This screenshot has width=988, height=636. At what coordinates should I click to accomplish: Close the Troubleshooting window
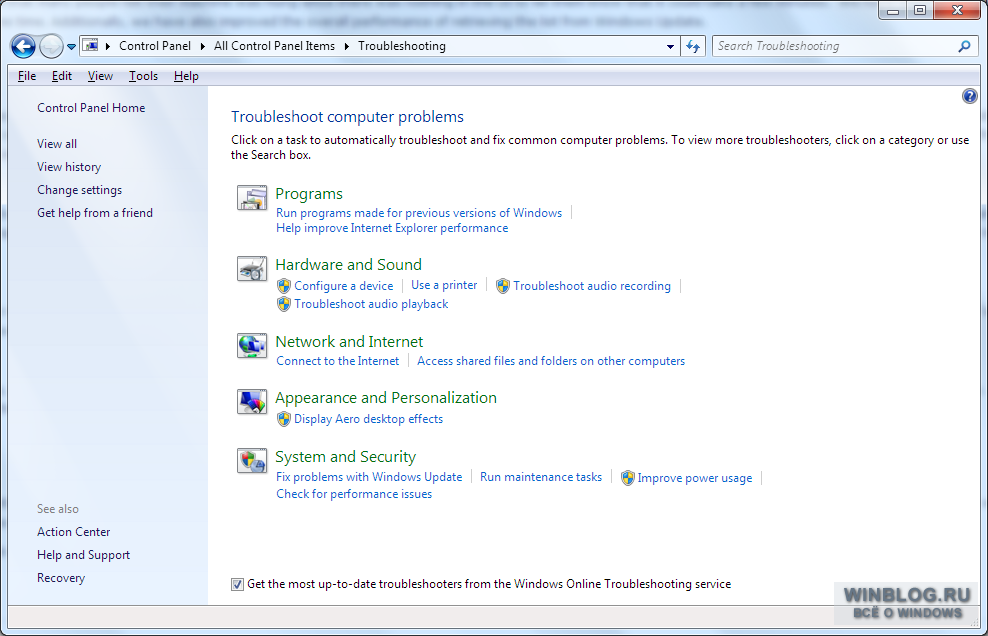tap(957, 11)
